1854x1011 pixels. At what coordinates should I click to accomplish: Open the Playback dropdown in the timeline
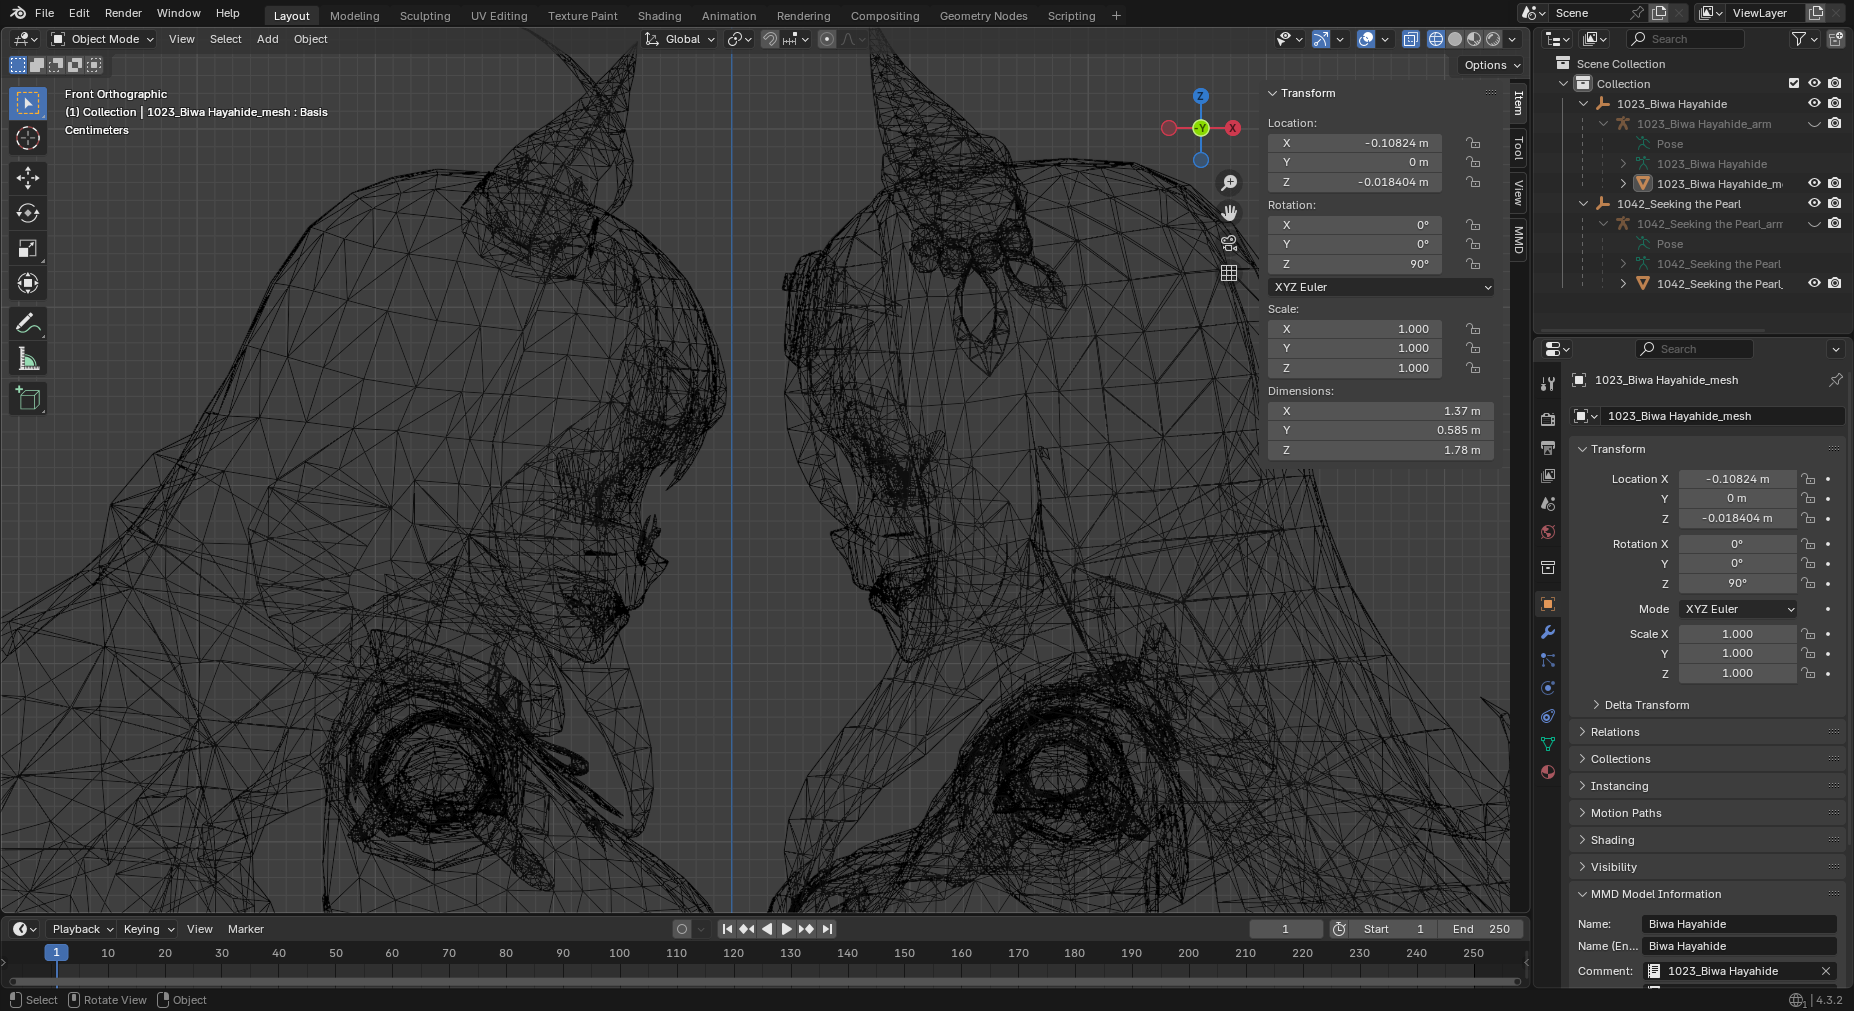pyautogui.click(x=82, y=929)
